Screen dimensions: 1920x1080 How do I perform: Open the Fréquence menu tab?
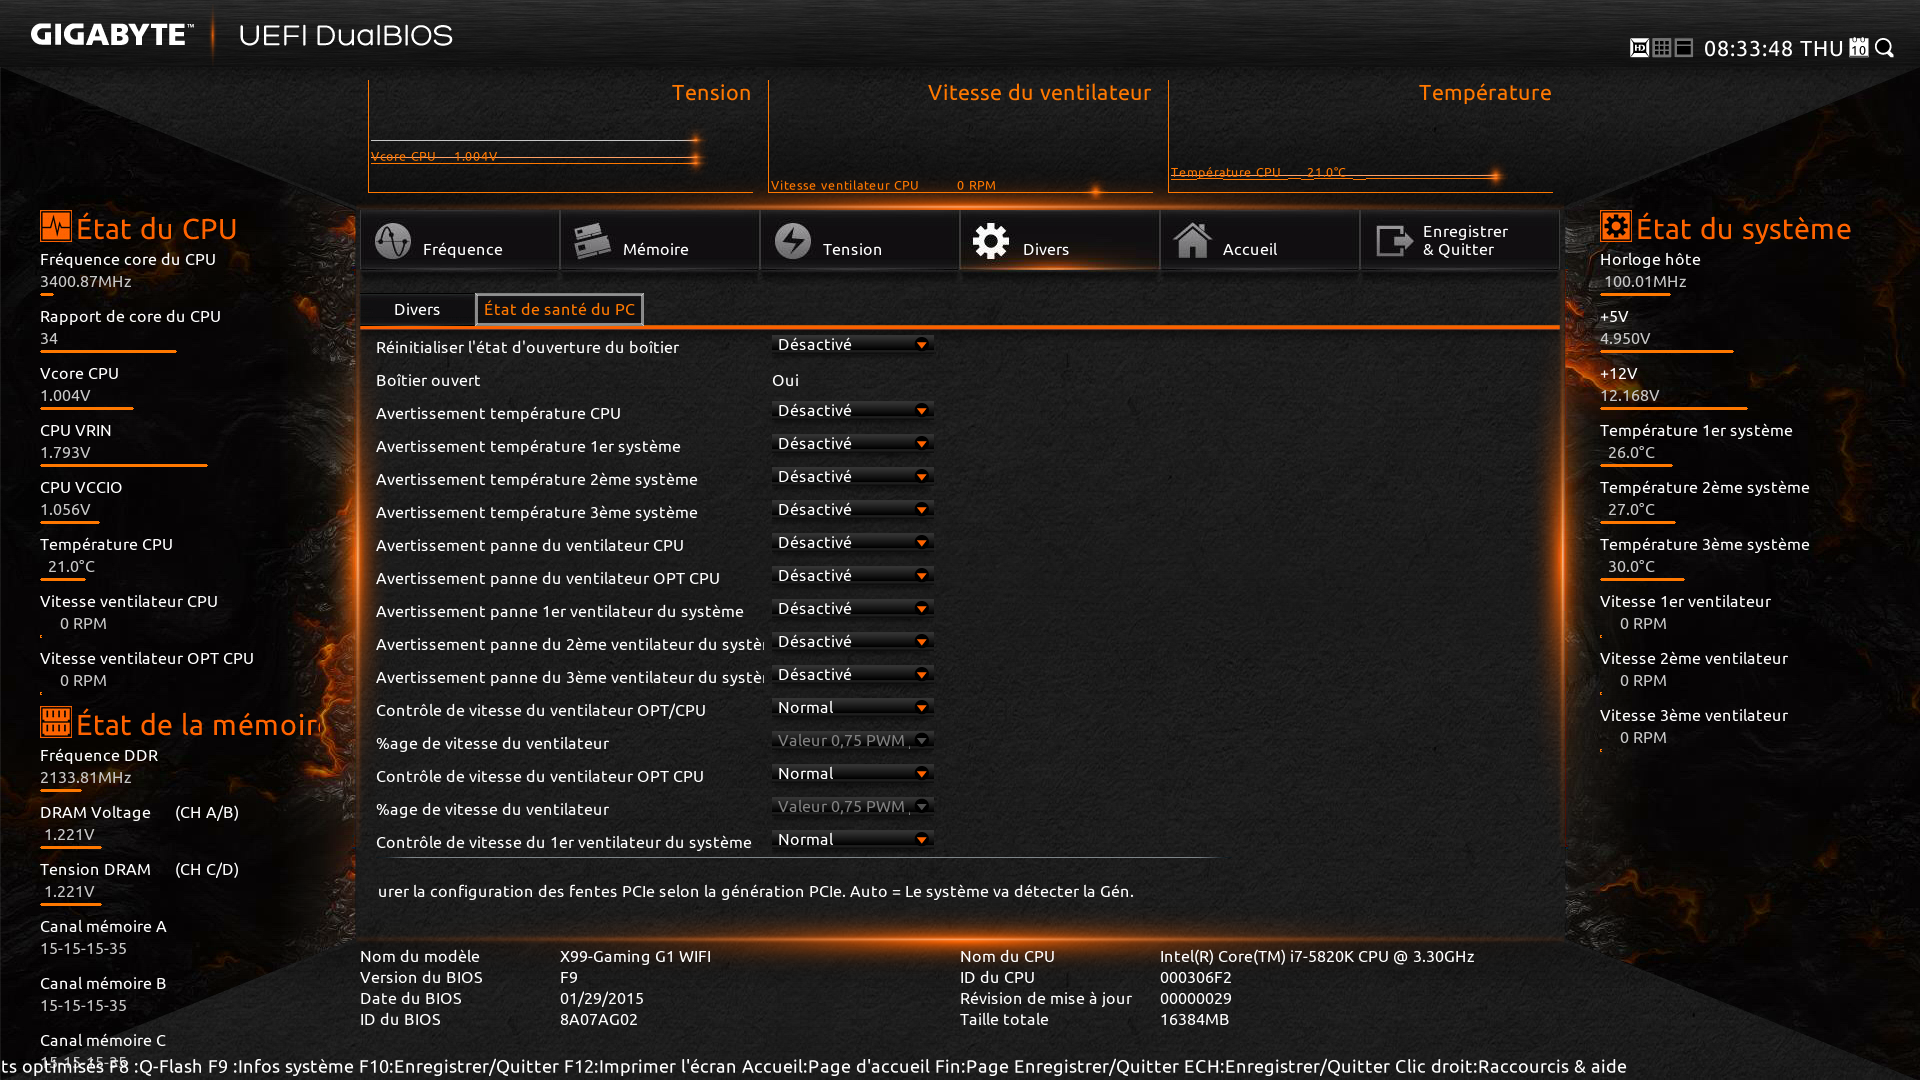tap(460, 240)
